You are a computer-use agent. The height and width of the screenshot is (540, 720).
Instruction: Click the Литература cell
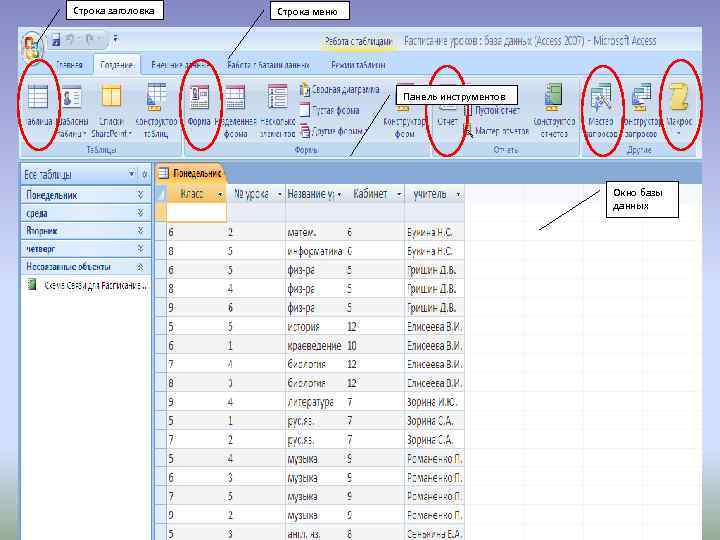coord(315,402)
